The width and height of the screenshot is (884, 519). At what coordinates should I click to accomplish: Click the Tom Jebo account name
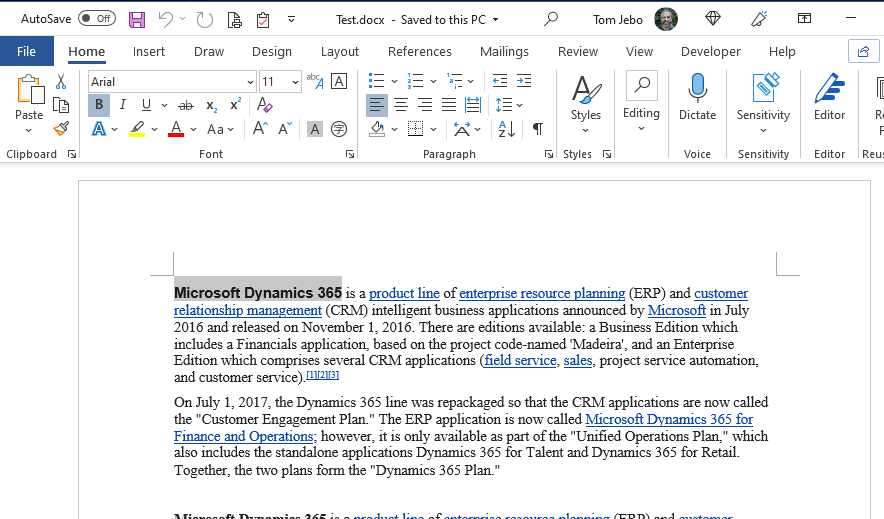coord(617,20)
